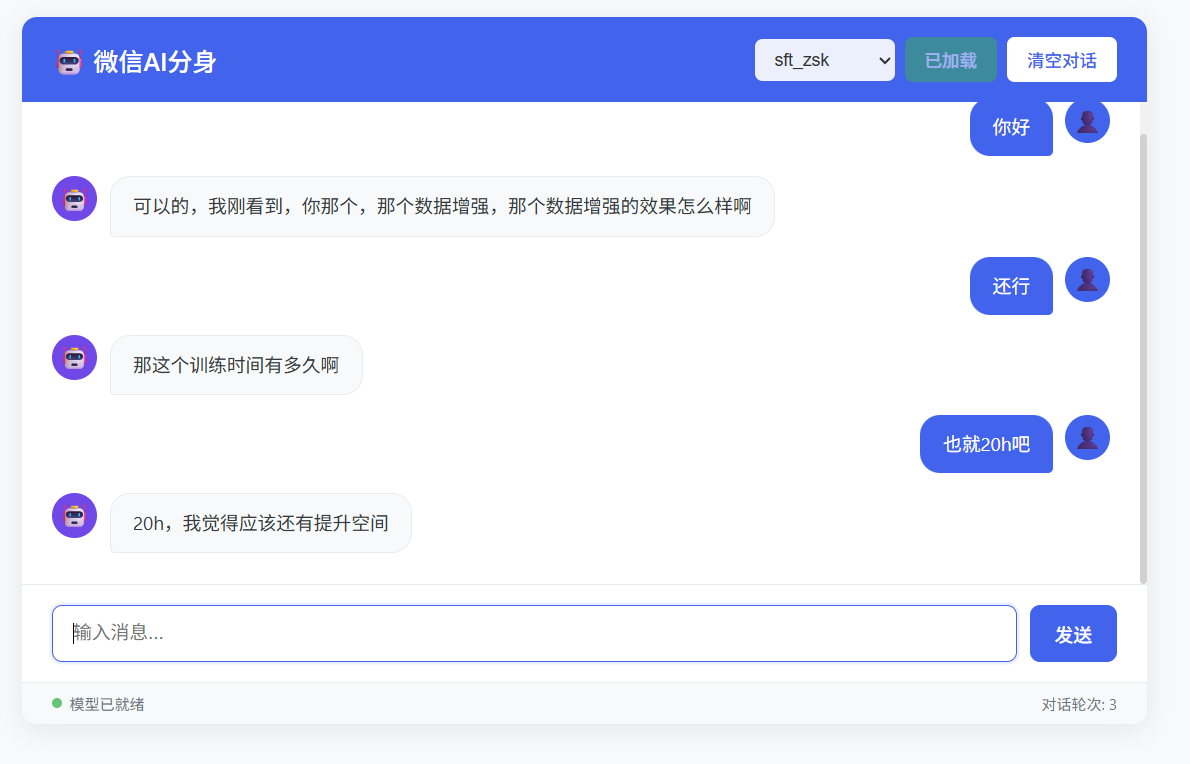Click the 发送 send button
This screenshot has width=1190, height=764.
pyautogui.click(x=1073, y=633)
